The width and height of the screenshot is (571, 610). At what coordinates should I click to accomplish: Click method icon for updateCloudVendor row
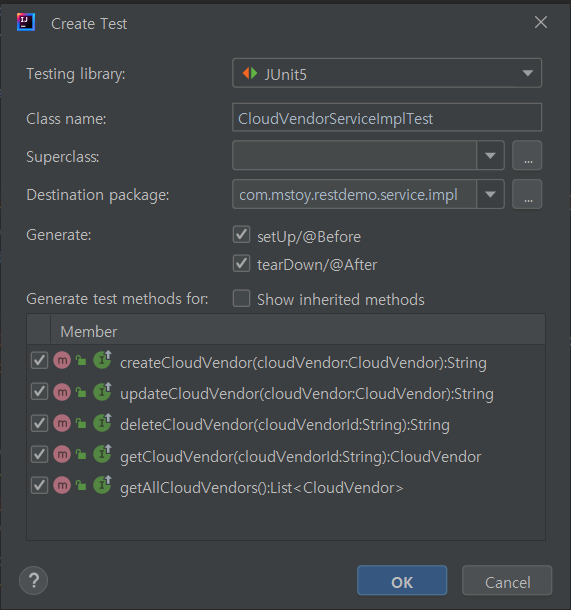(x=62, y=392)
